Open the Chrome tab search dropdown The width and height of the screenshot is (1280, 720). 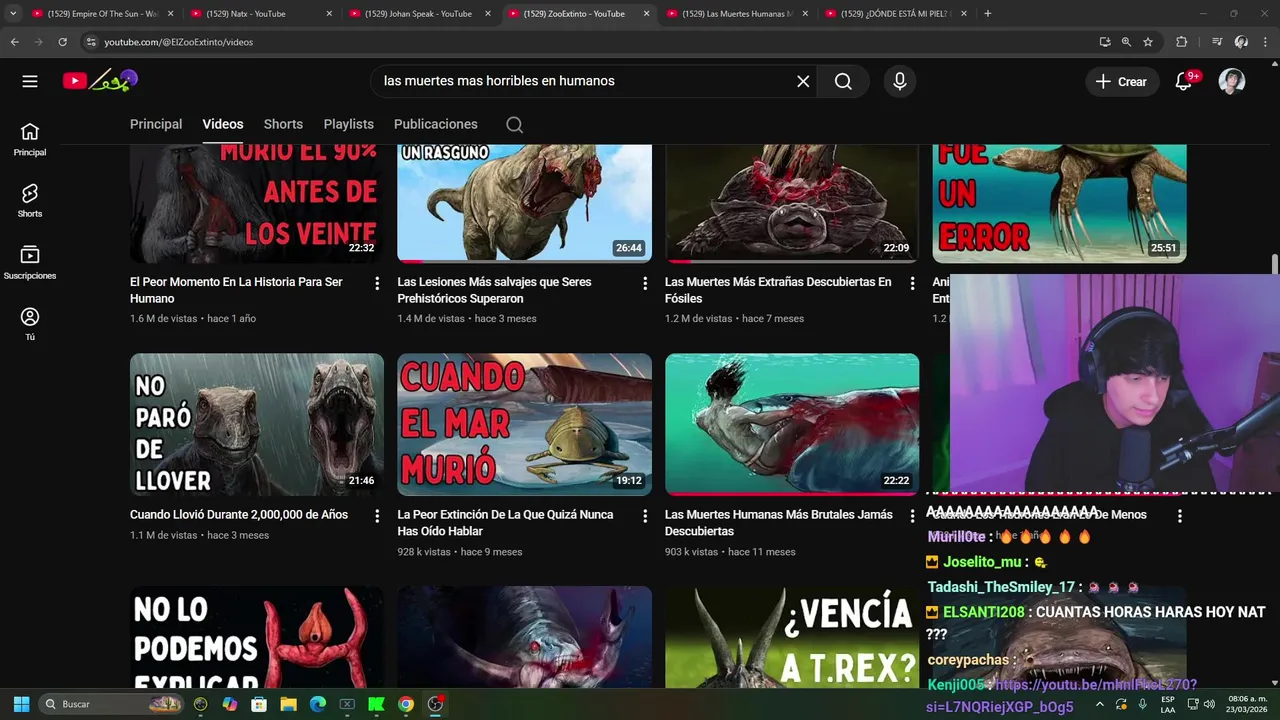coord(13,14)
